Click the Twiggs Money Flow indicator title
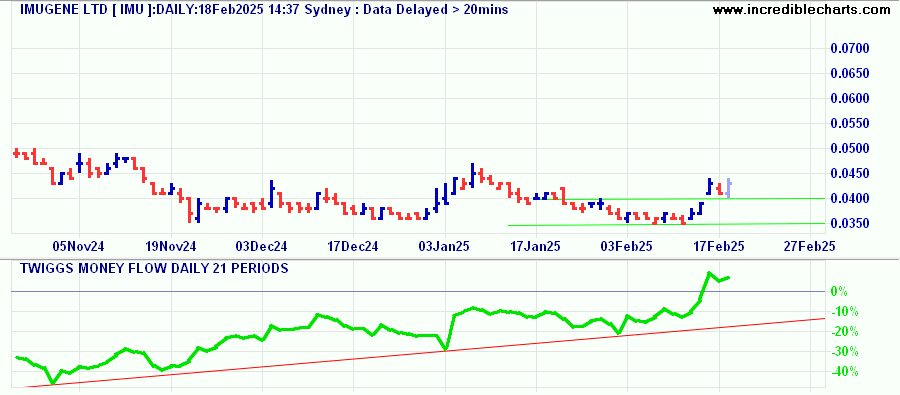Screen dimensions: 900x395 (154, 268)
